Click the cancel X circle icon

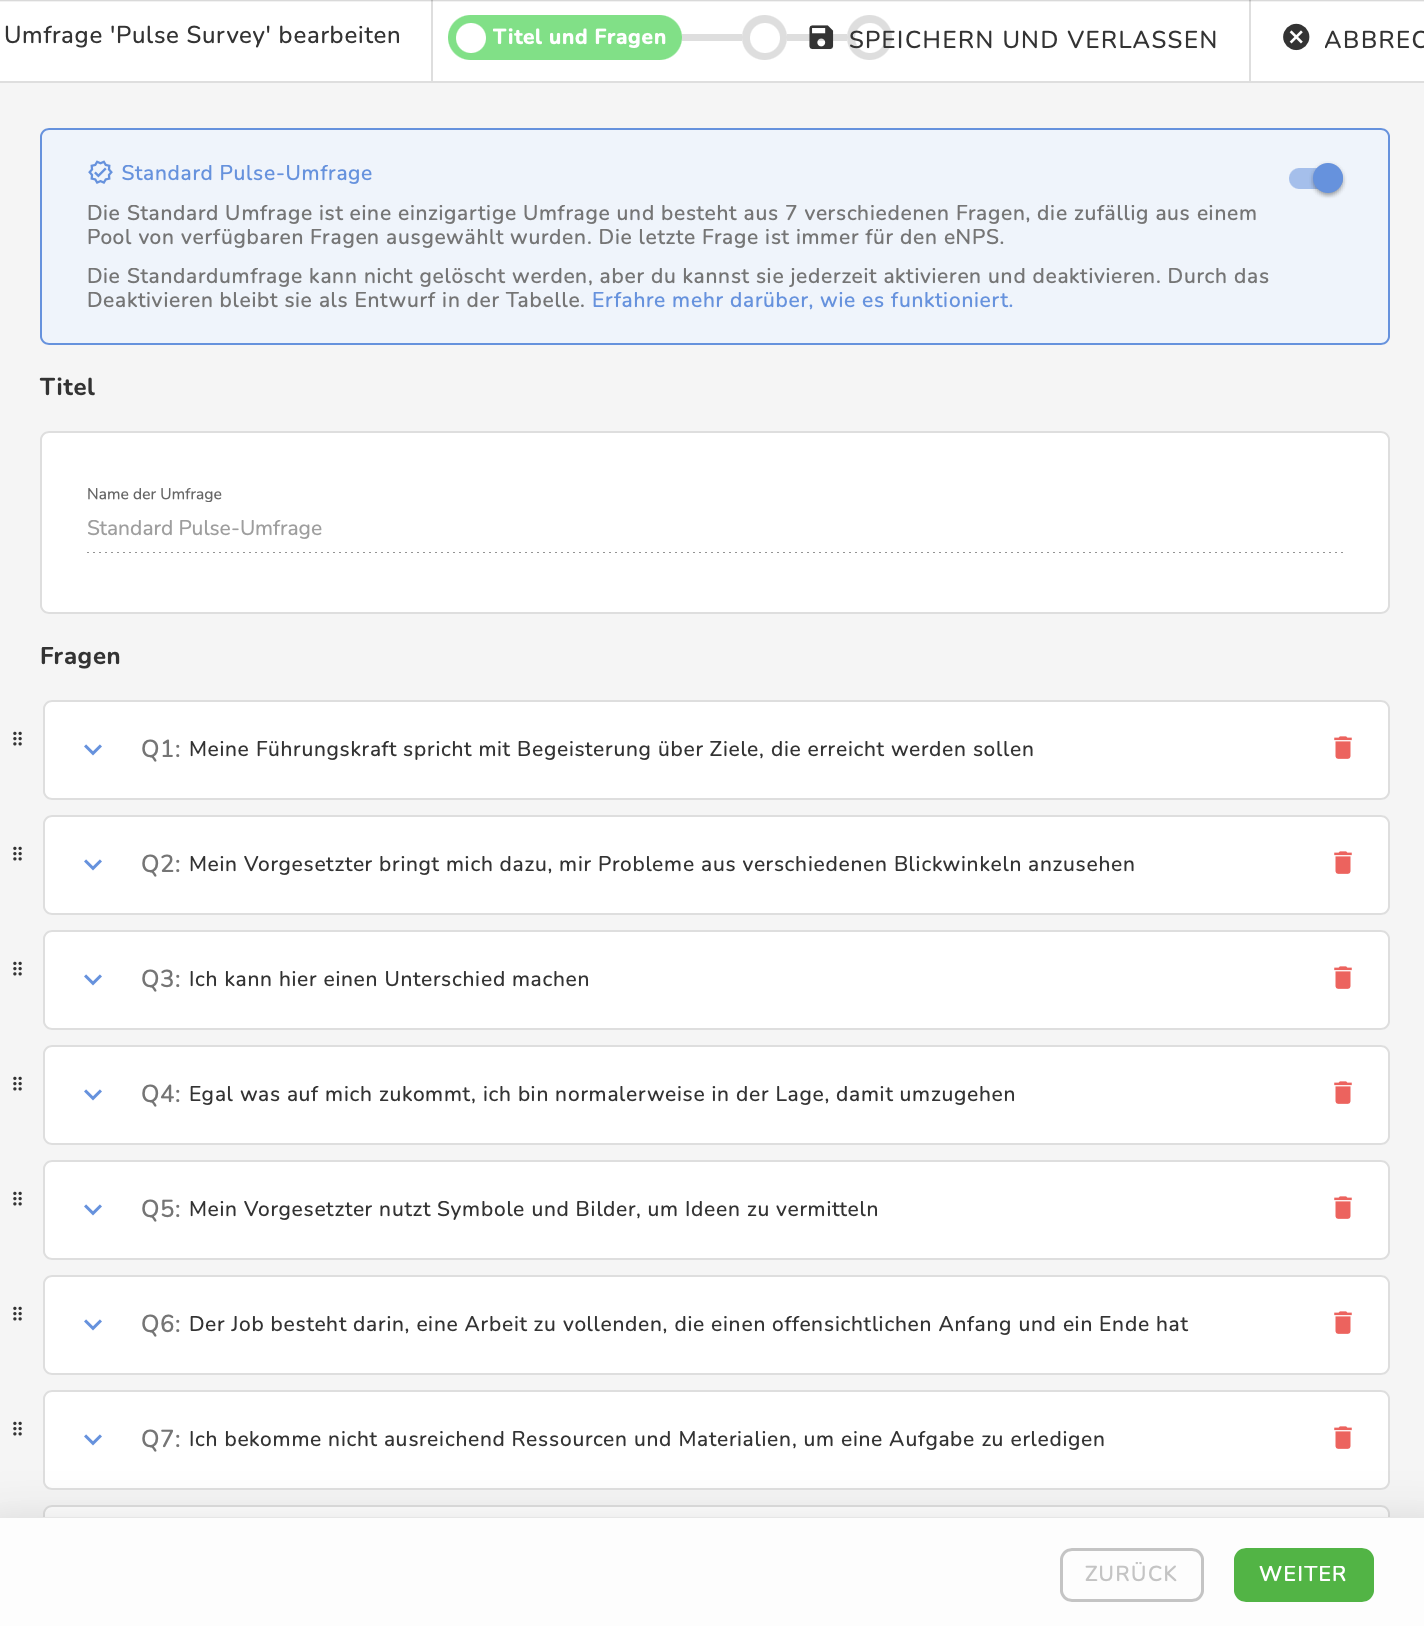pyautogui.click(x=1296, y=38)
